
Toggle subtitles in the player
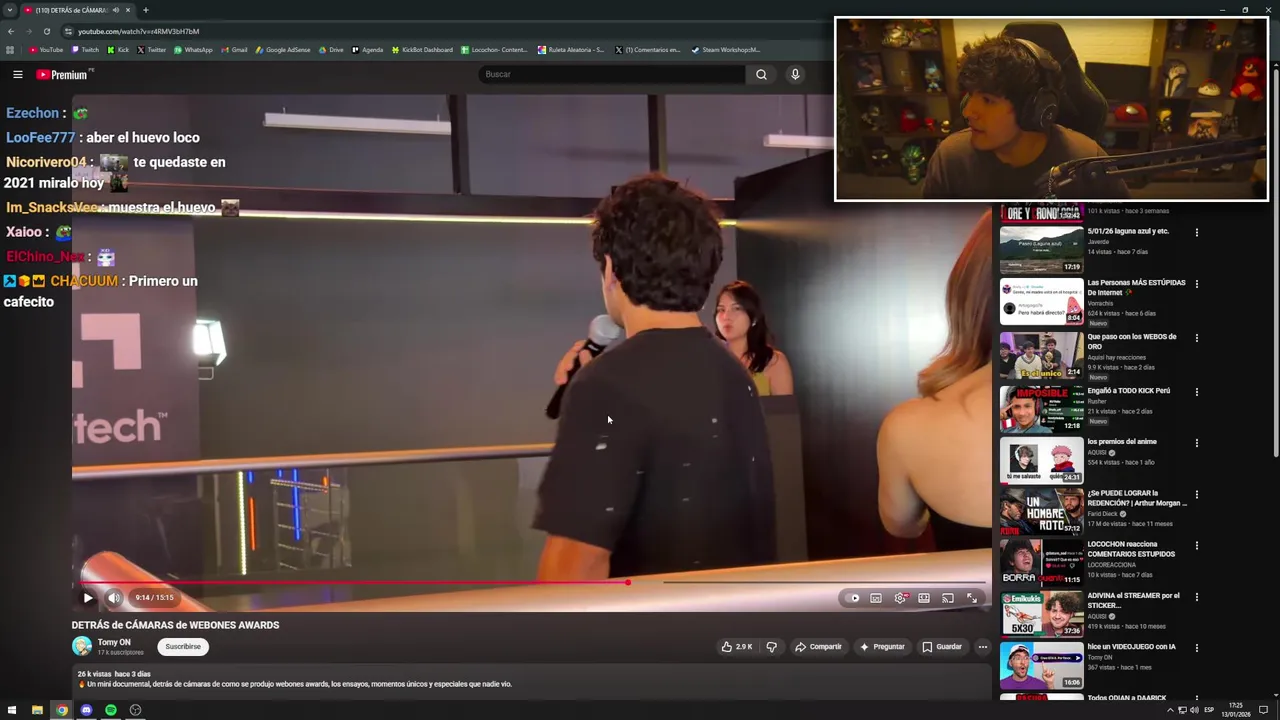pyautogui.click(x=876, y=598)
